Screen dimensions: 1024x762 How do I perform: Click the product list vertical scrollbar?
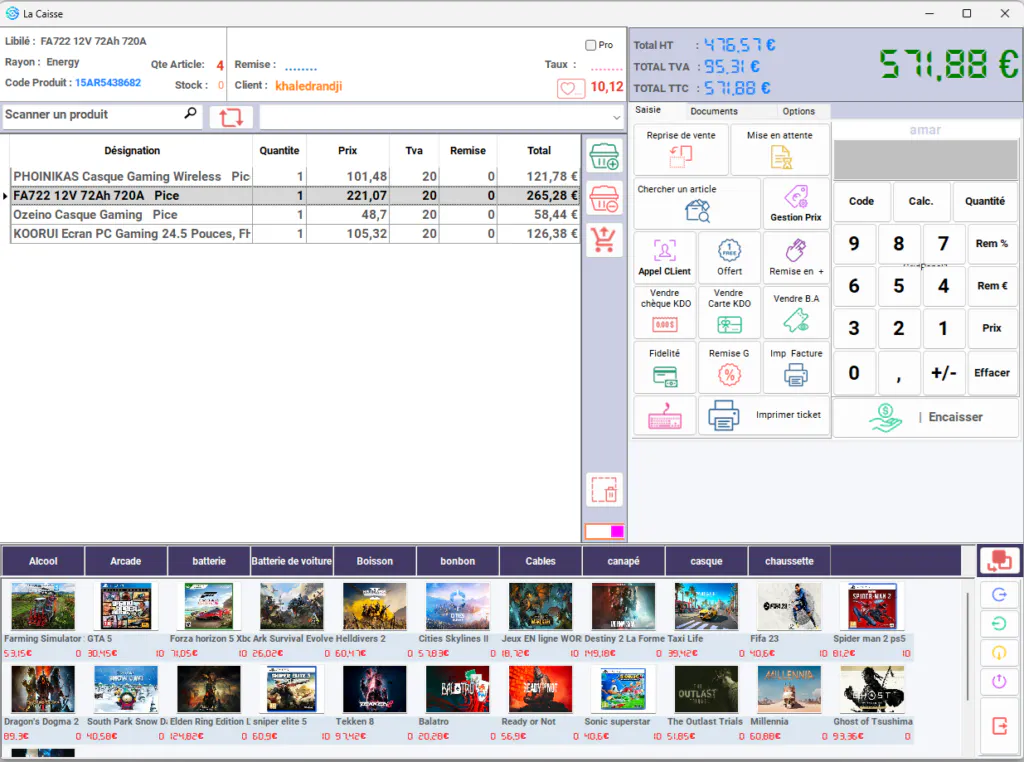pyautogui.click(x=967, y=647)
